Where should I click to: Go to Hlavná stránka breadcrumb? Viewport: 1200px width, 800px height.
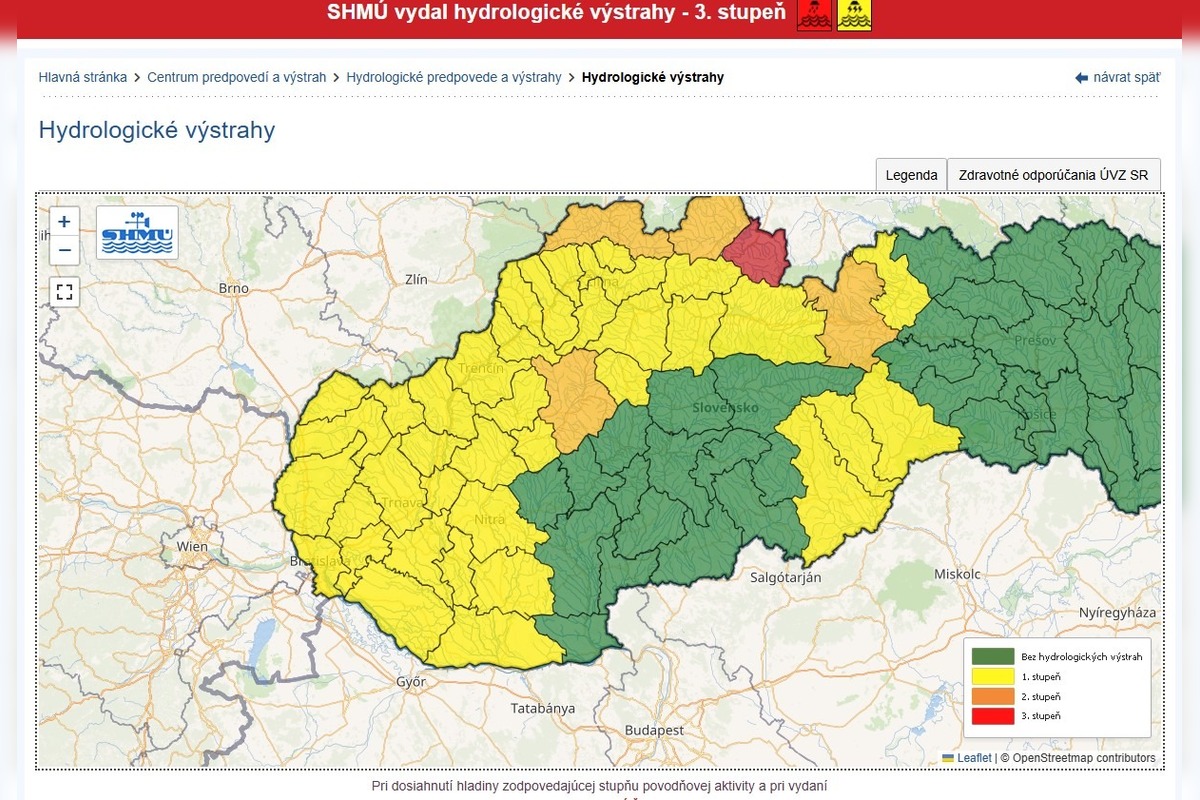tap(83, 77)
